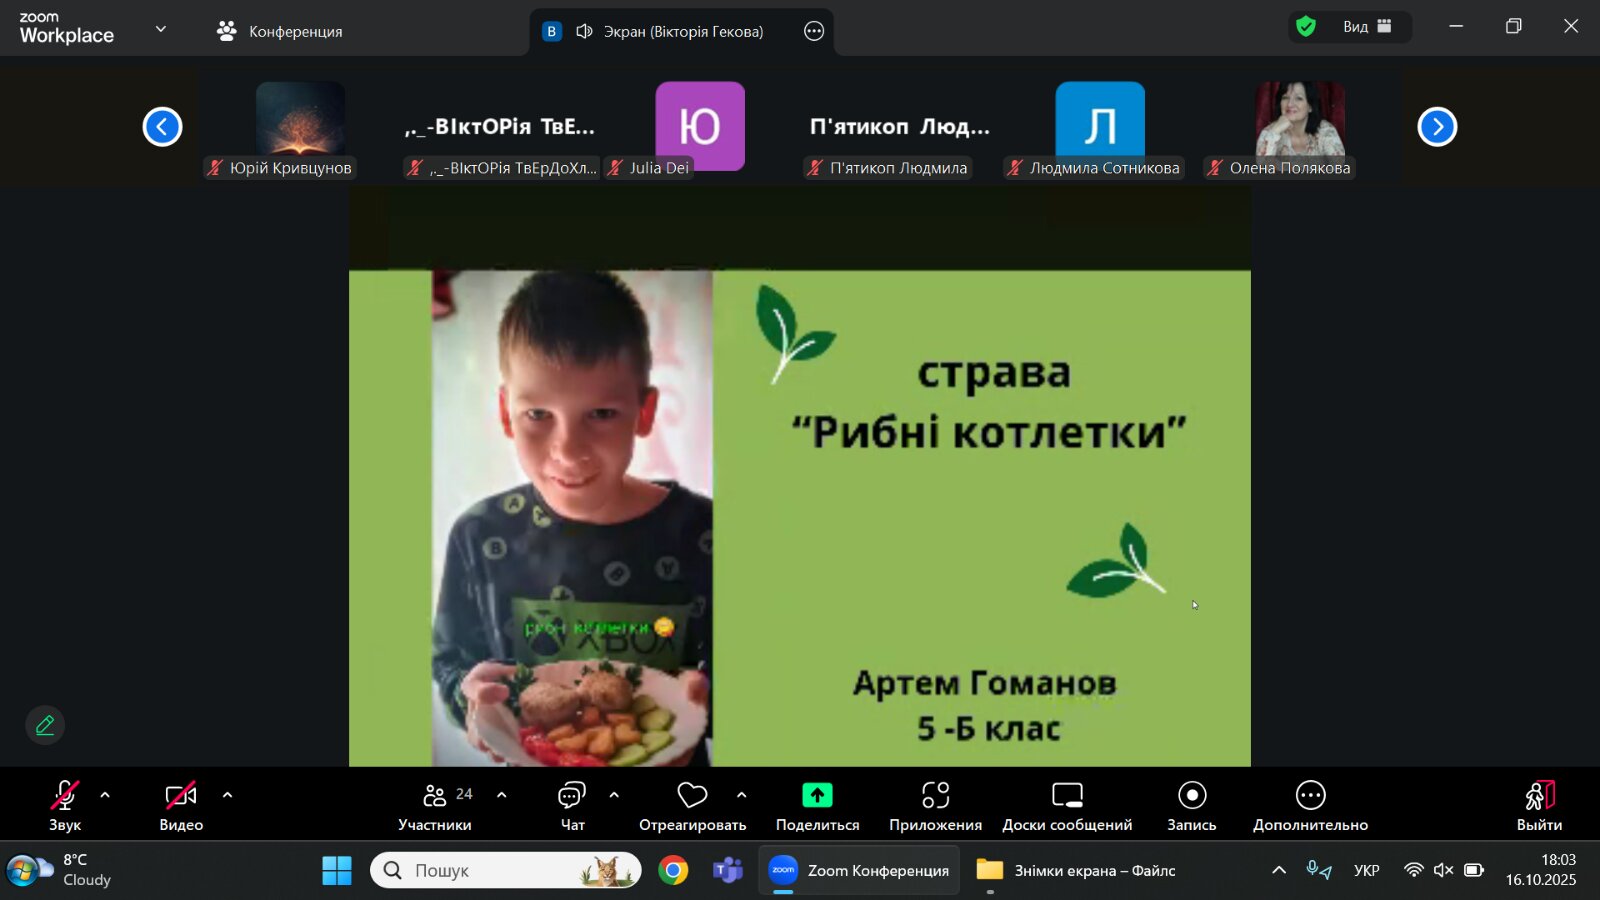Toggle system volume mute icon in tray

tap(1443, 870)
